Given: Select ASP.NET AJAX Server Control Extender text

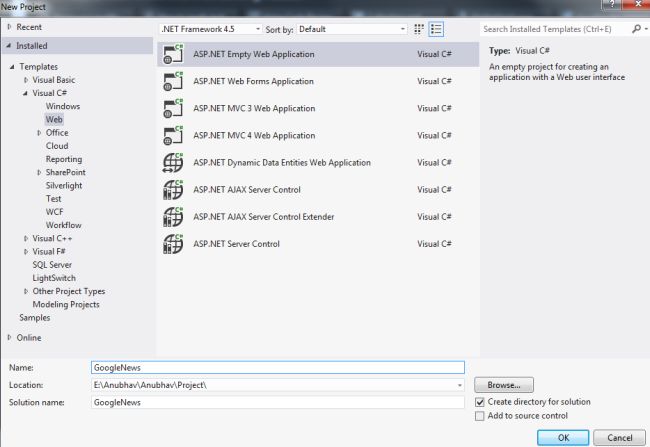Looking at the screenshot, I should pyautogui.click(x=264, y=217).
